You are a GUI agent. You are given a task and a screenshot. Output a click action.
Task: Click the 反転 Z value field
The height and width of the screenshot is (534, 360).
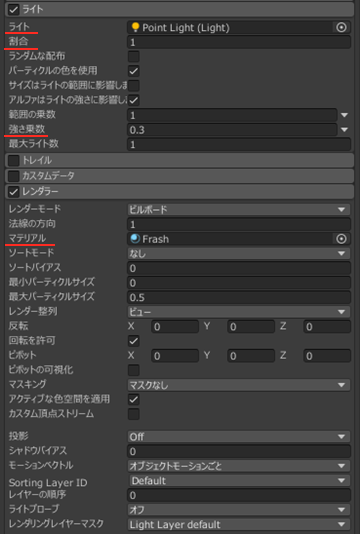pos(327,327)
